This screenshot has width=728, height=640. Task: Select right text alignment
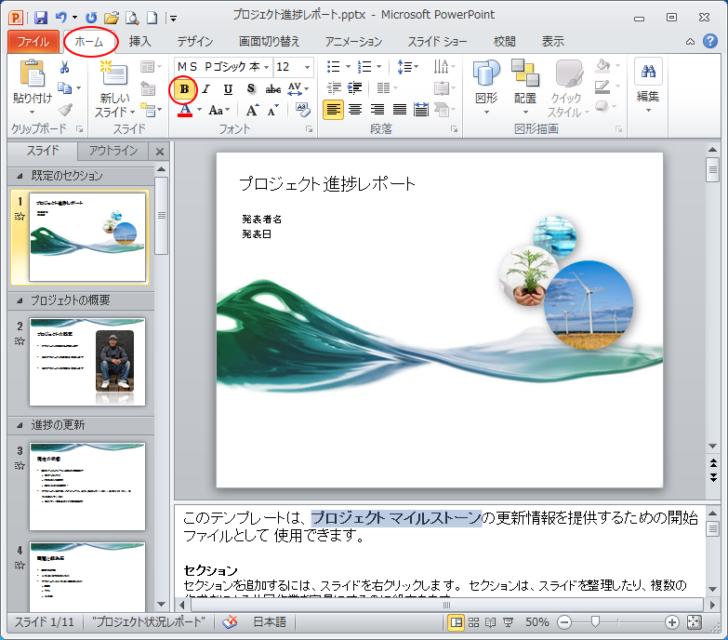(377, 110)
